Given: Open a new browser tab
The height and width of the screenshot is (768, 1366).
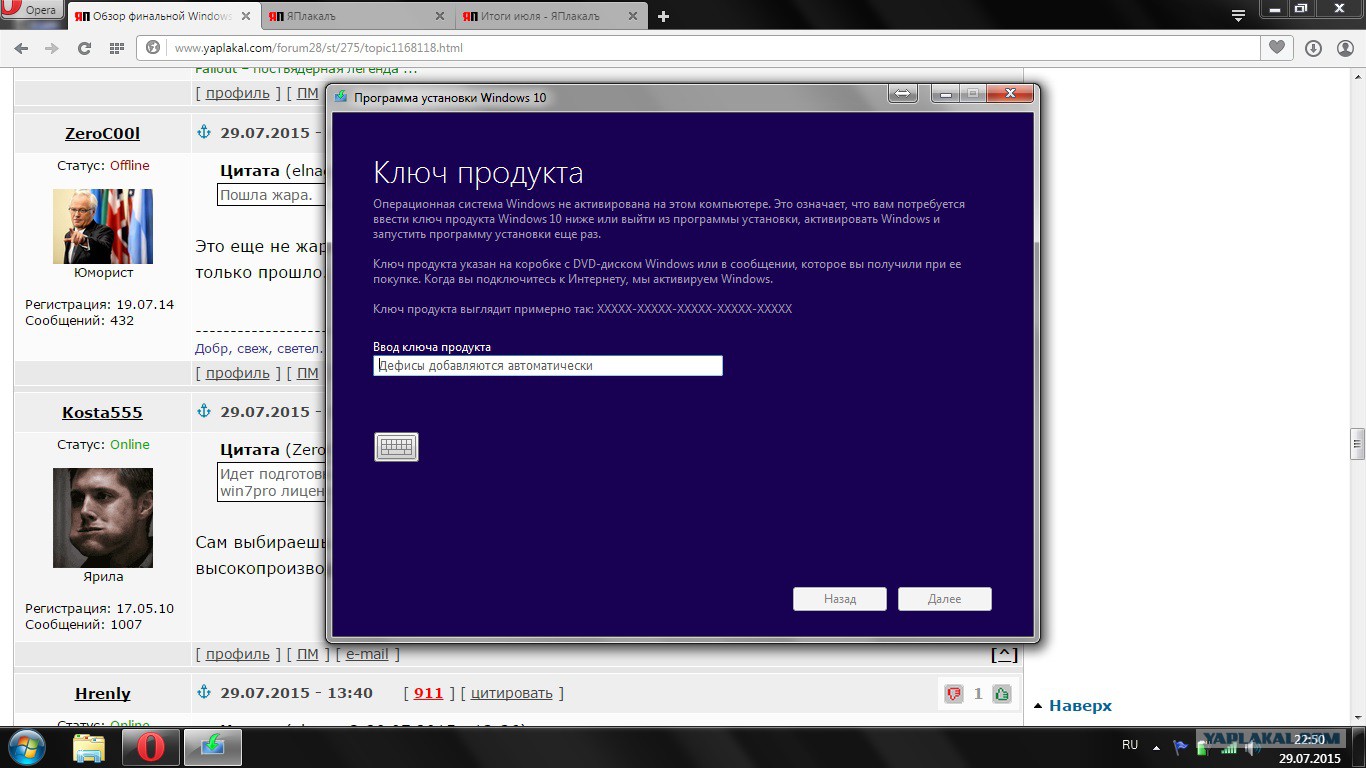Looking at the screenshot, I should click(x=663, y=17).
